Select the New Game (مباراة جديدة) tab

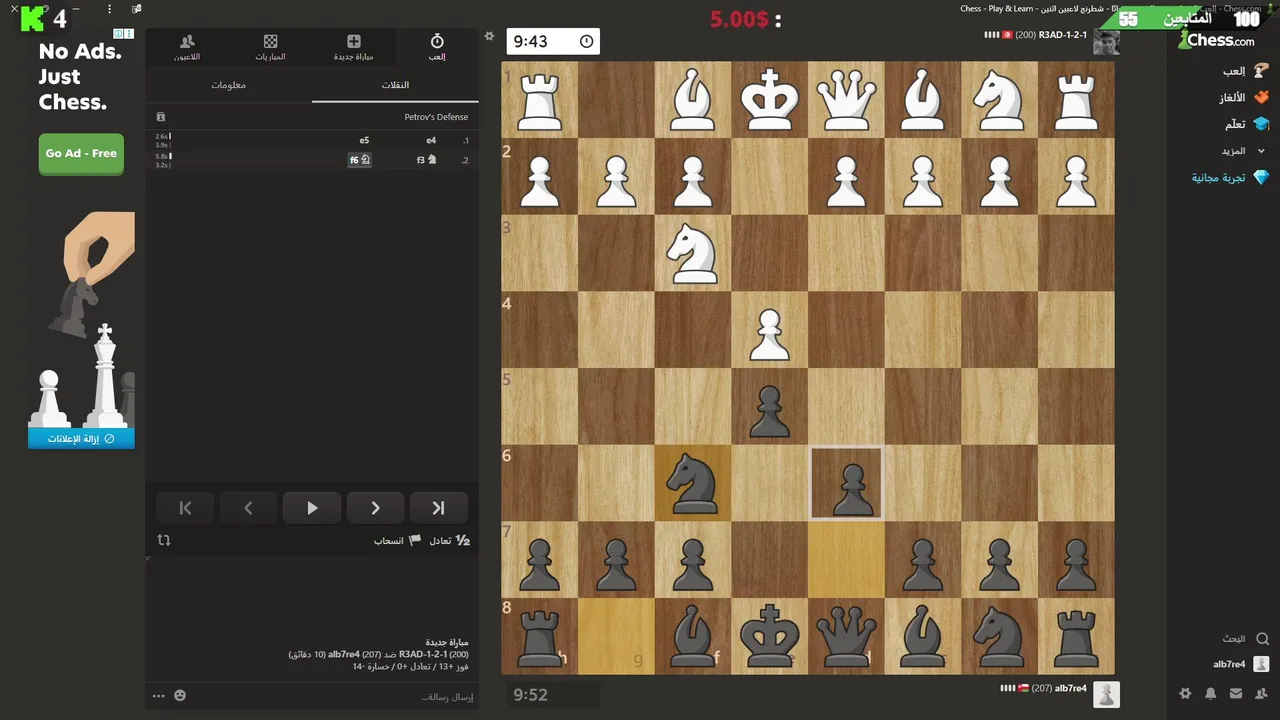(x=354, y=47)
